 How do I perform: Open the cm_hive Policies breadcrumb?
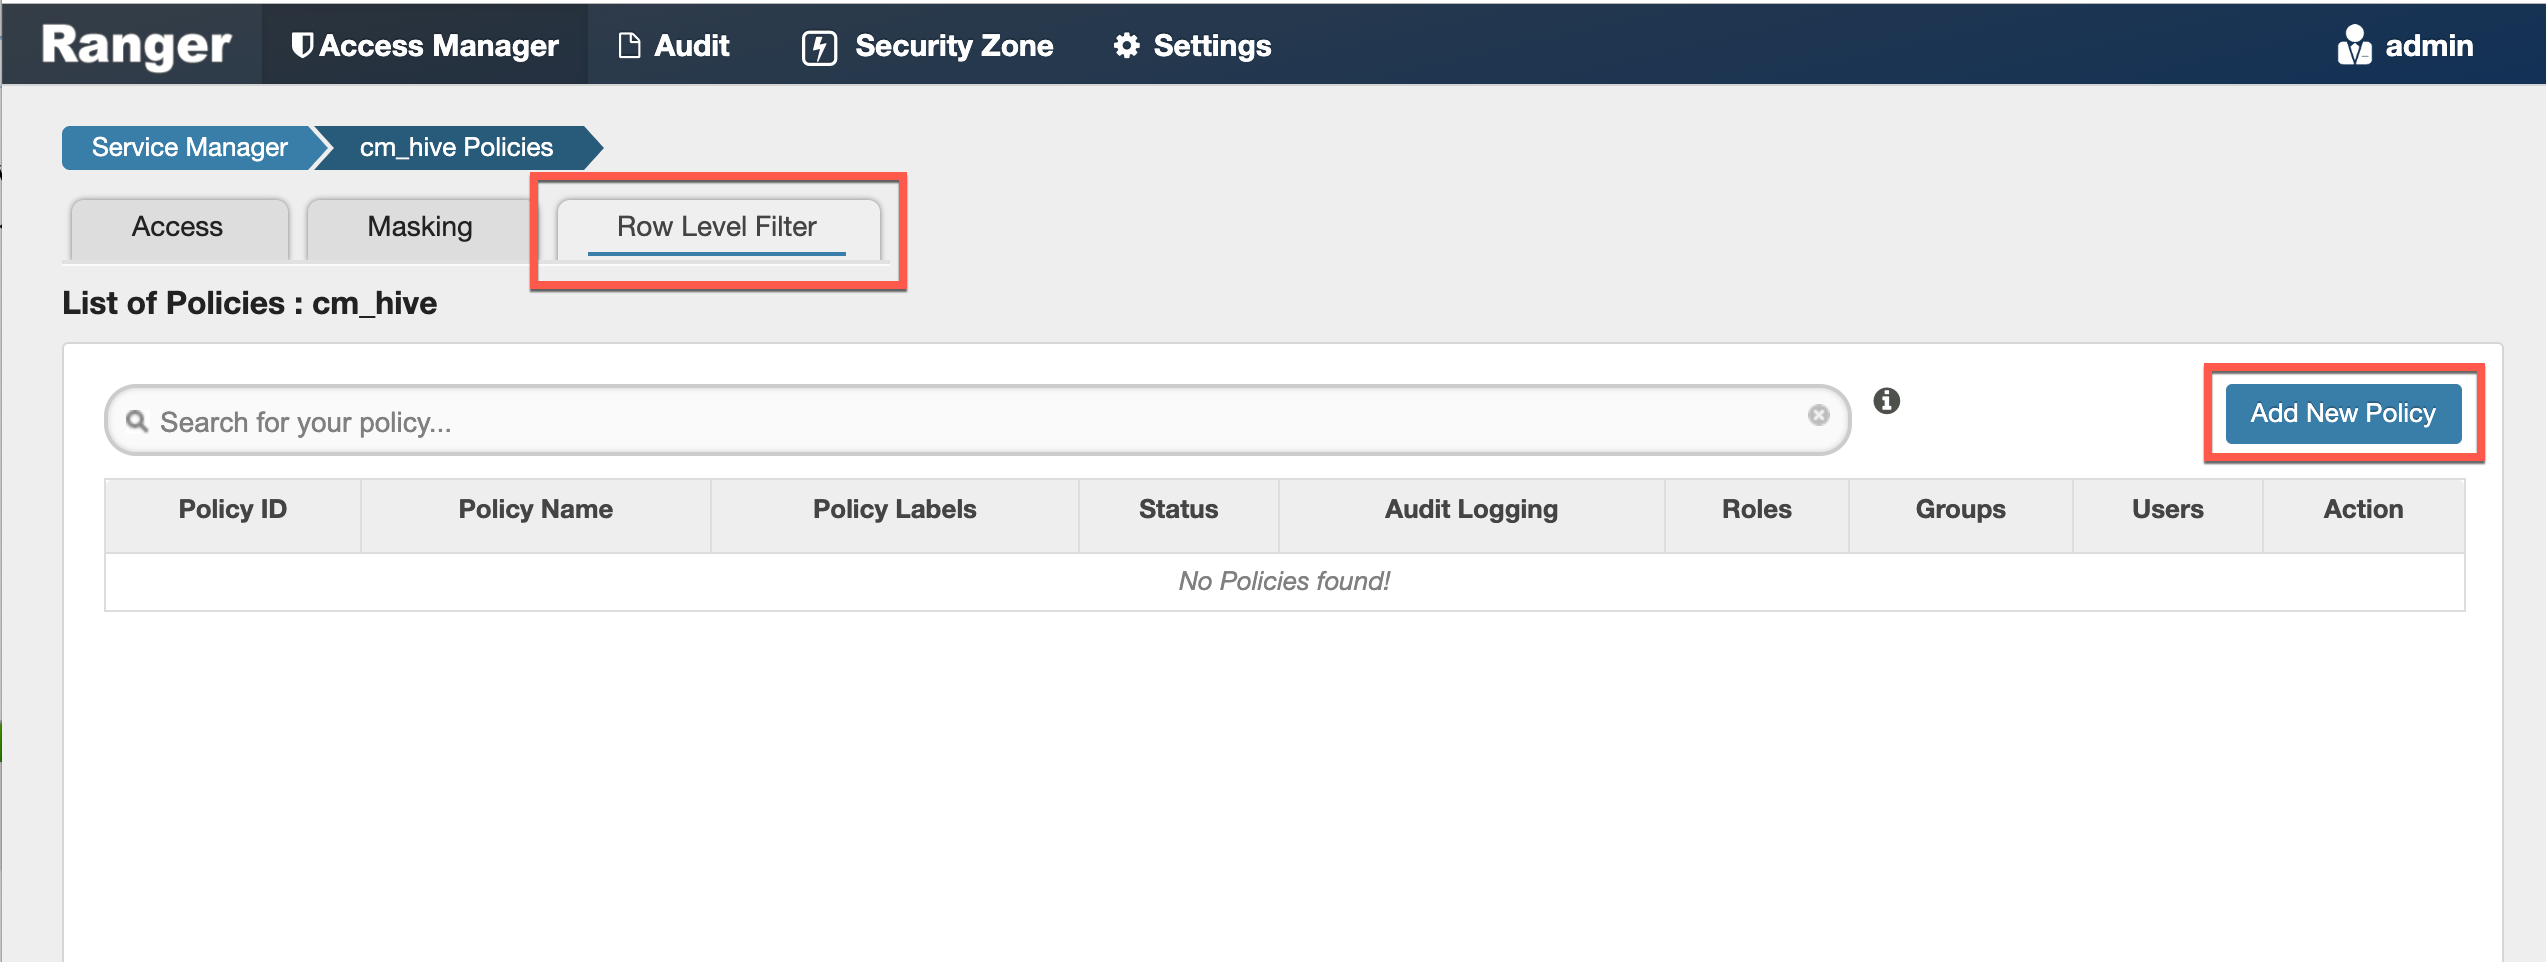coord(456,148)
